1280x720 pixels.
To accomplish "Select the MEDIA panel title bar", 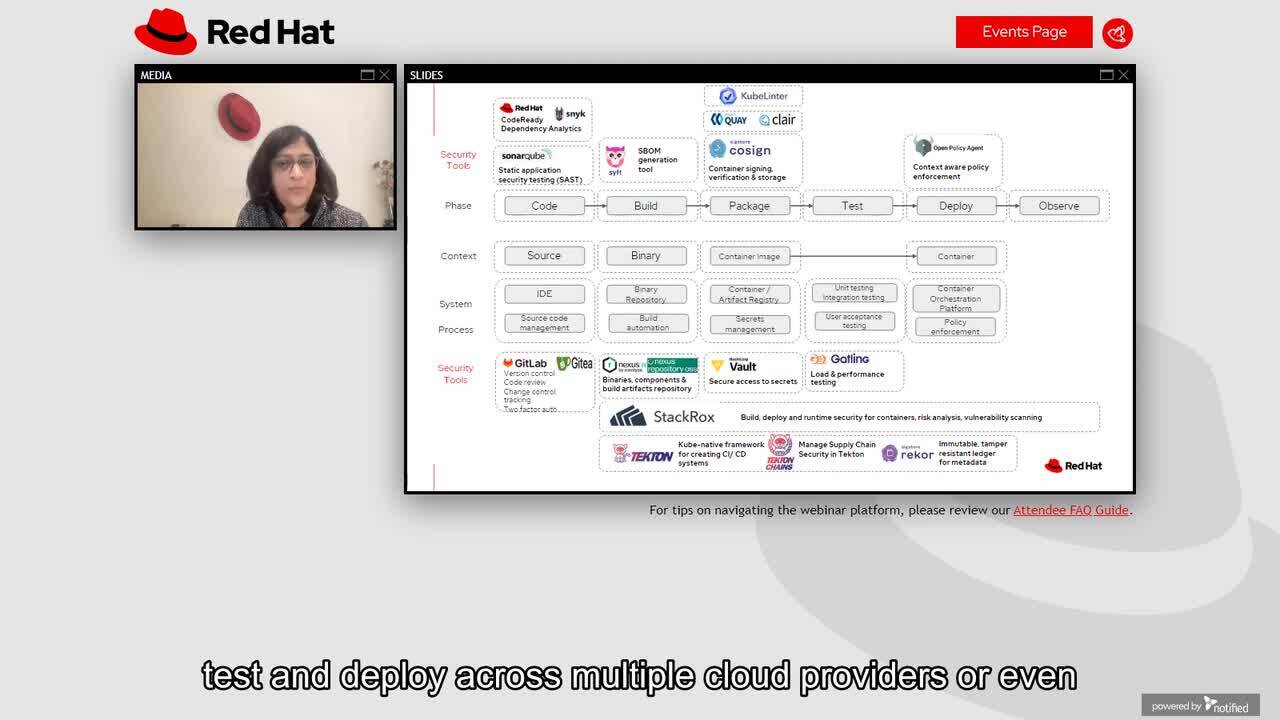I will (x=250, y=75).
